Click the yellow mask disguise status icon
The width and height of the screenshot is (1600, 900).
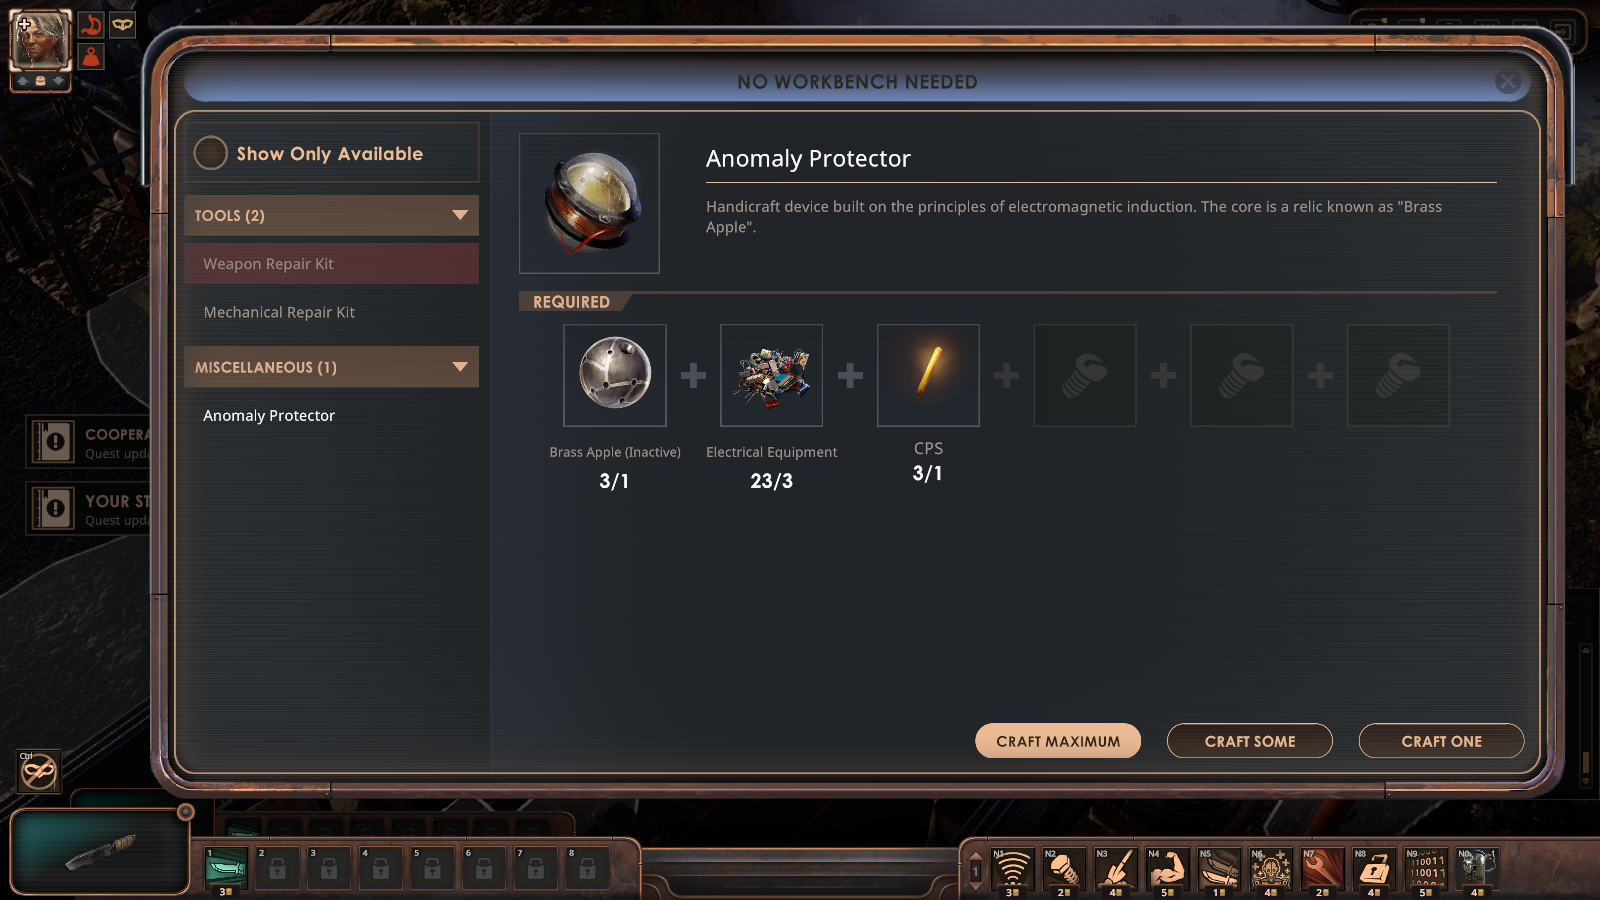122,24
